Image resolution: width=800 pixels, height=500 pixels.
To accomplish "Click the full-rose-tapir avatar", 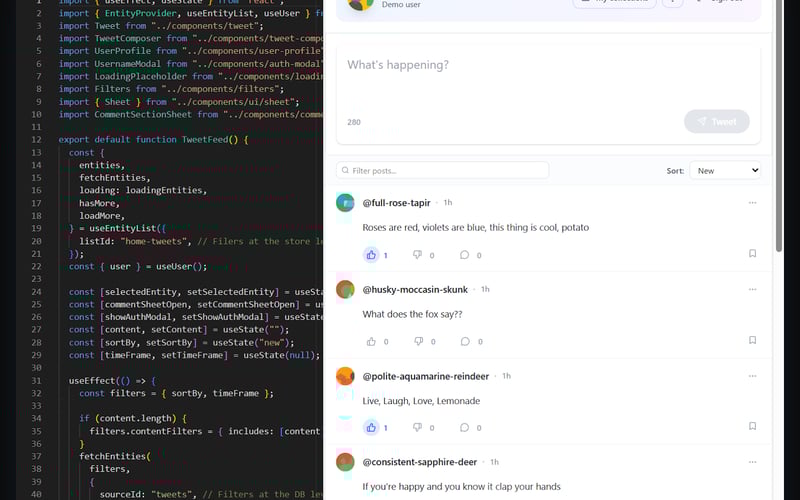I will pos(345,203).
